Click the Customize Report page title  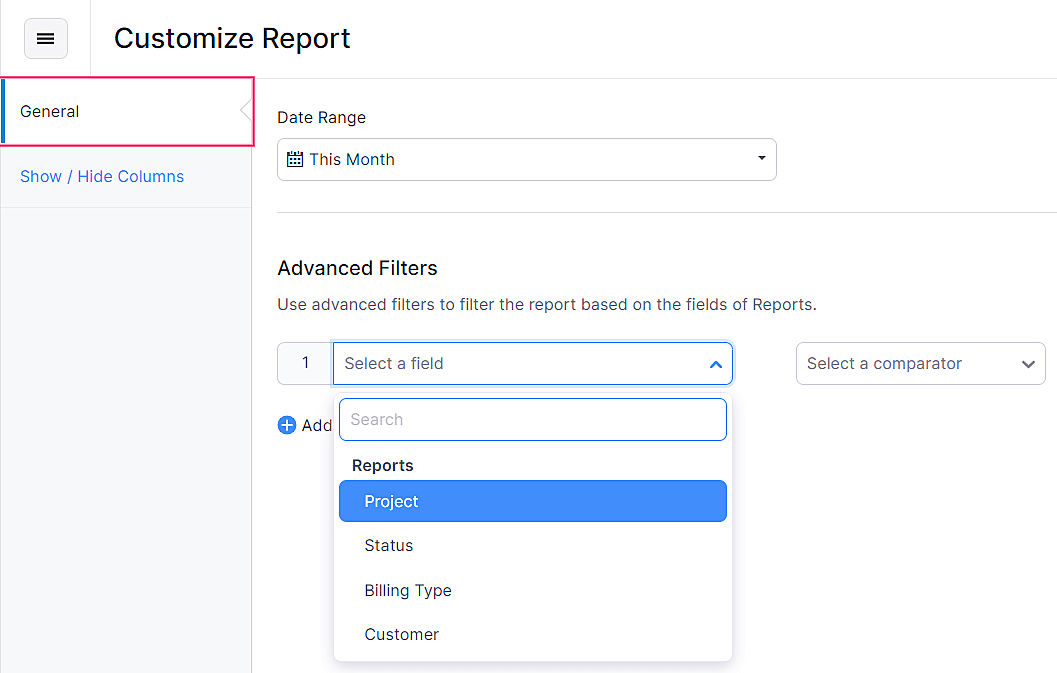pos(232,39)
